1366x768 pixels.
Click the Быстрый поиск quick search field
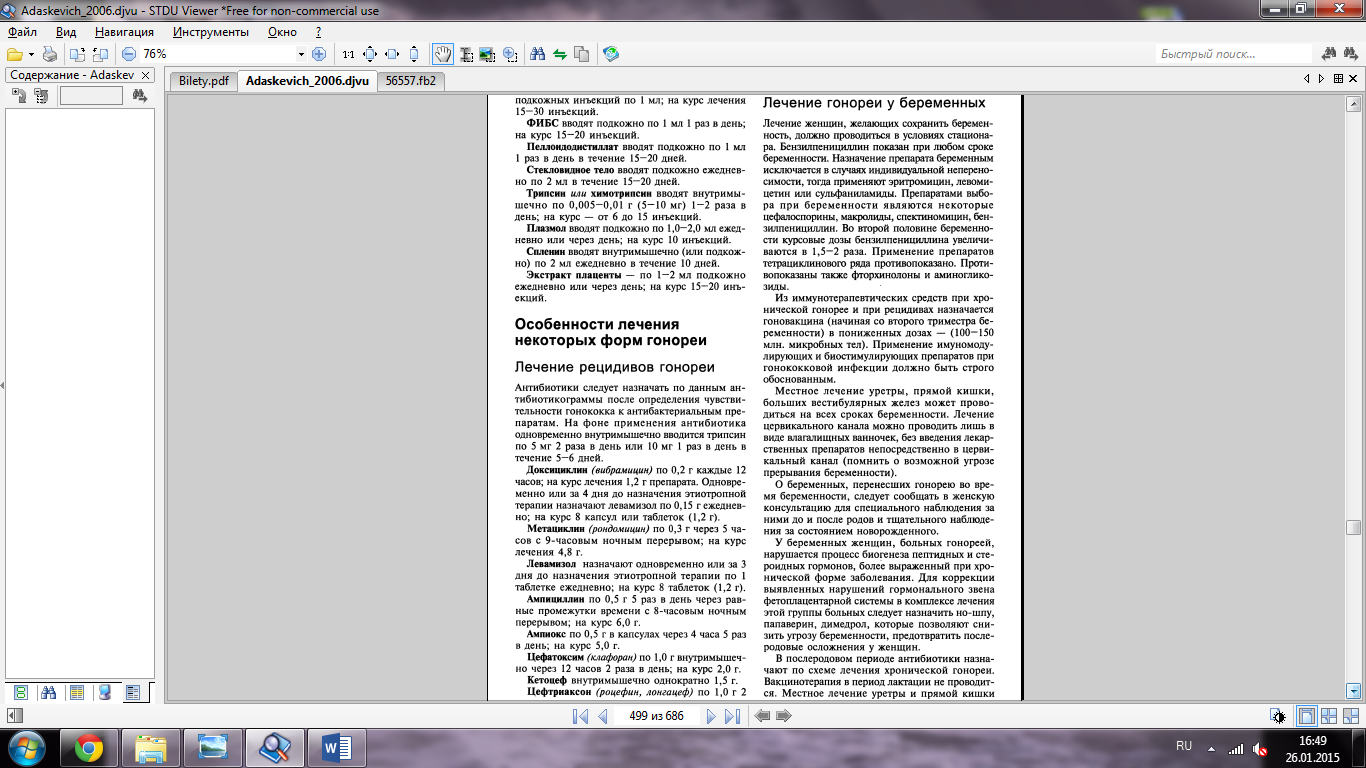pyautogui.click(x=1233, y=54)
